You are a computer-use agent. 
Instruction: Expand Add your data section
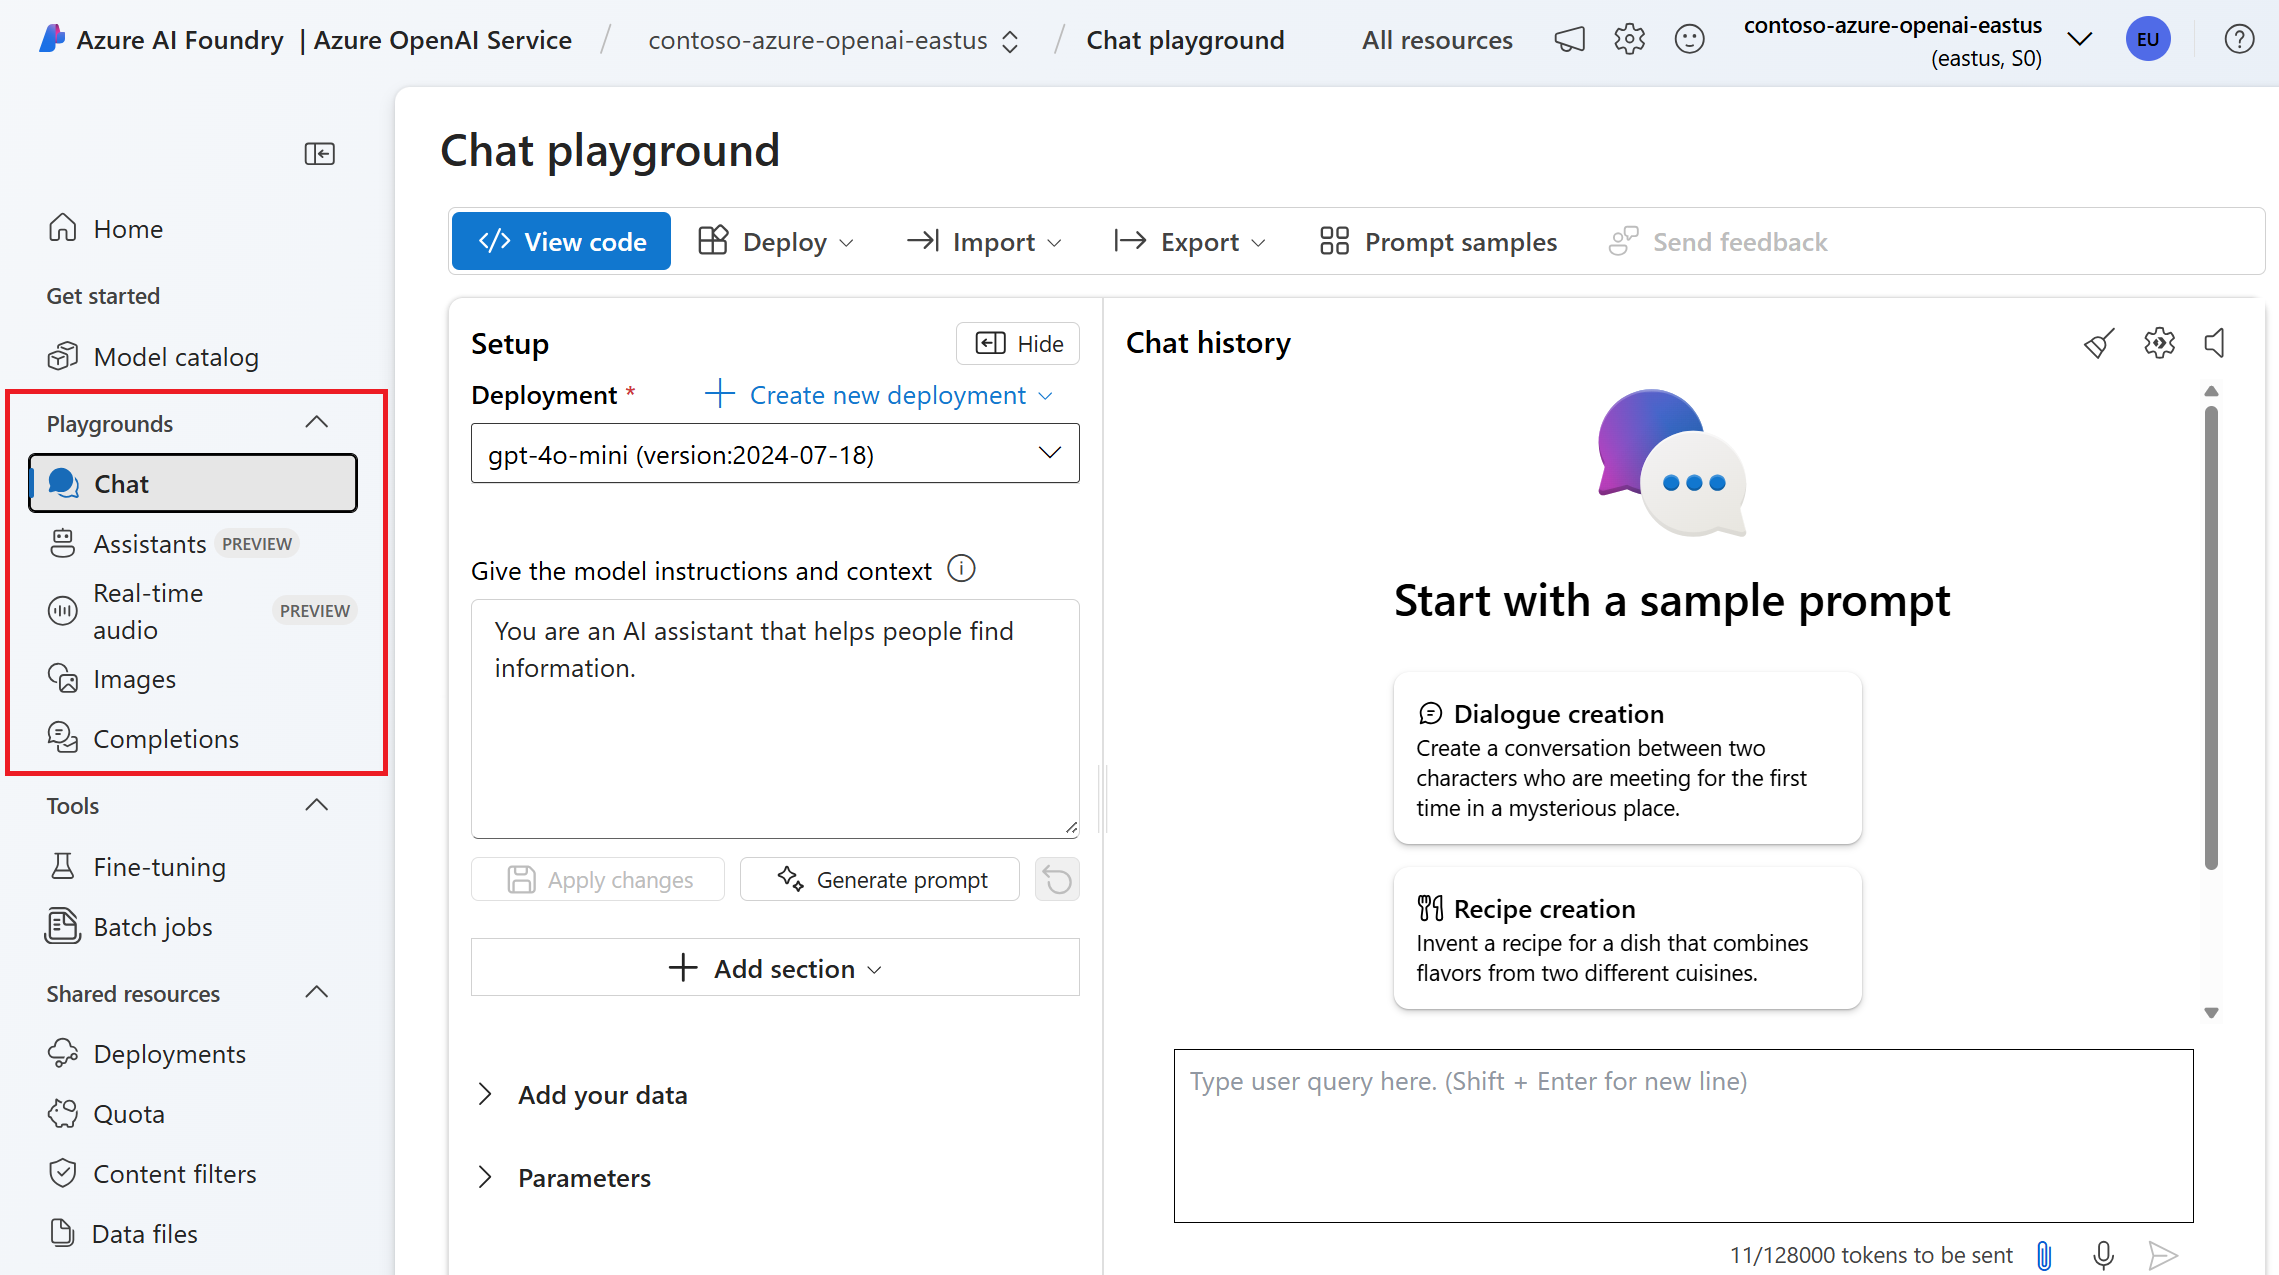(602, 1095)
